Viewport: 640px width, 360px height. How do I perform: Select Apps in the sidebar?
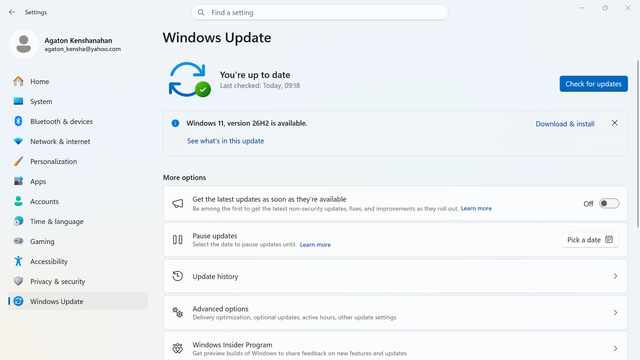(78, 181)
